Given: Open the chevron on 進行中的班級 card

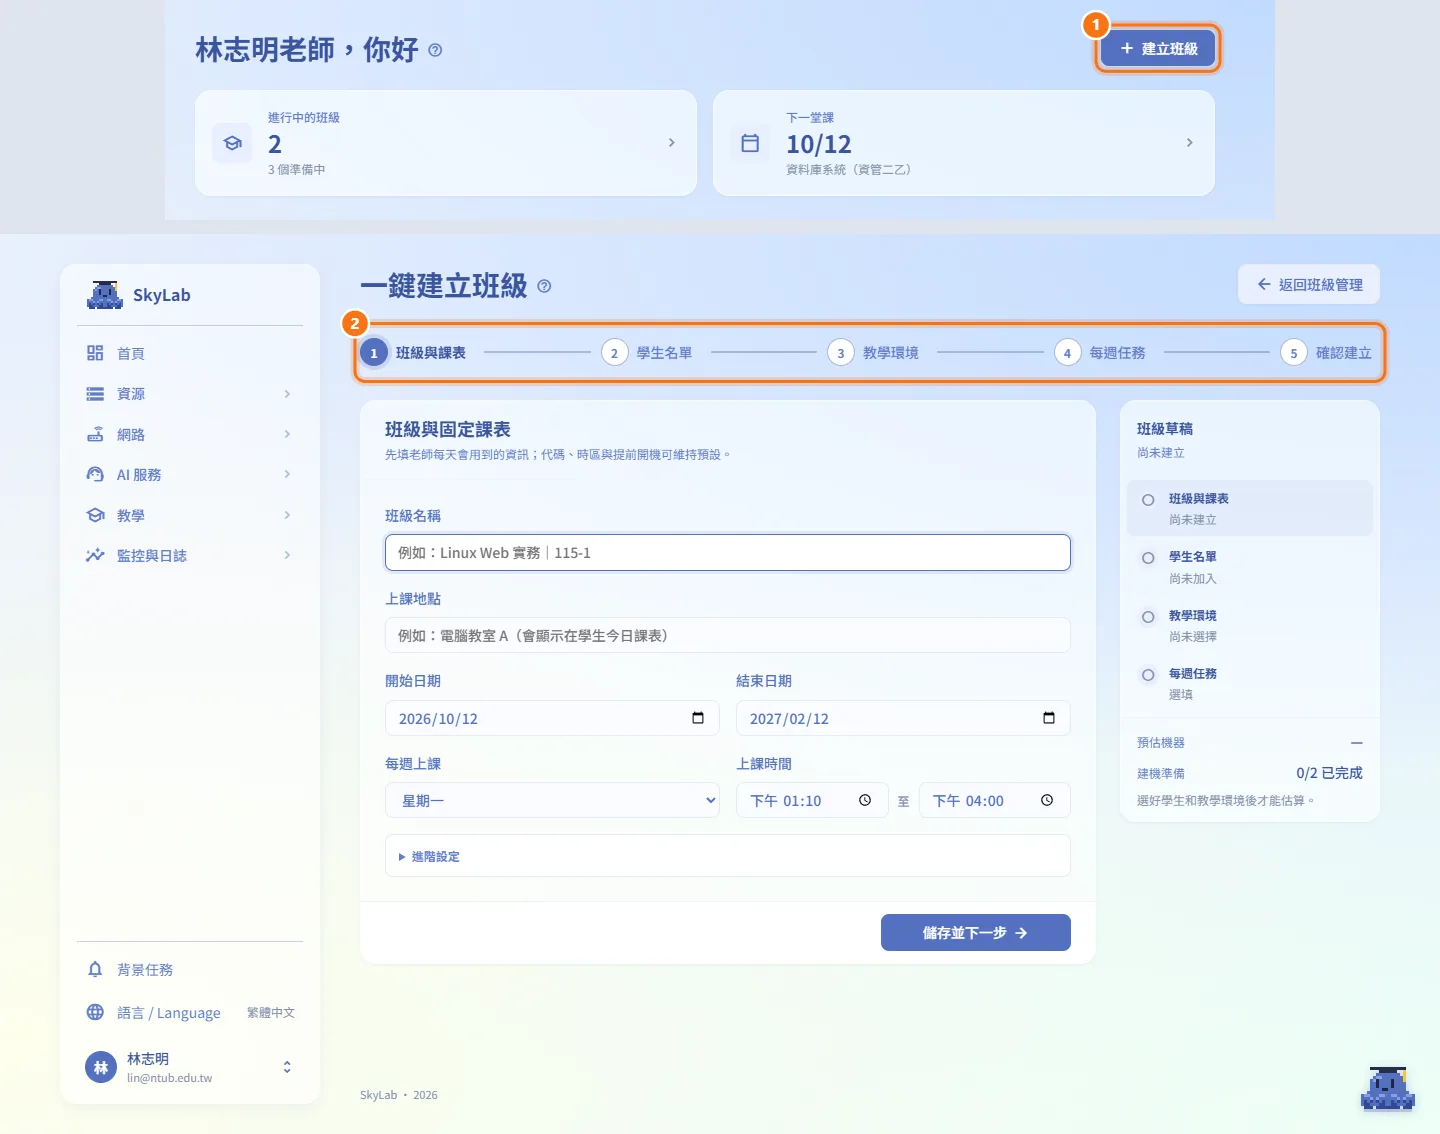Looking at the screenshot, I should (x=671, y=143).
